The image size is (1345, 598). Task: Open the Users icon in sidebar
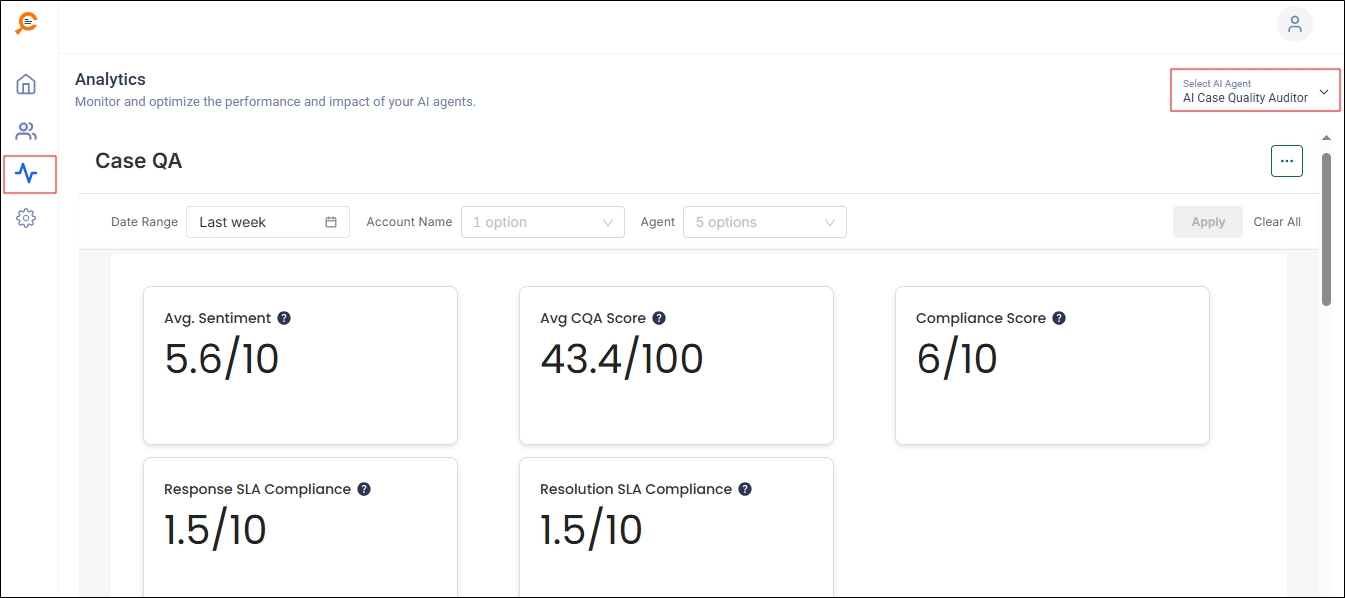(26, 131)
